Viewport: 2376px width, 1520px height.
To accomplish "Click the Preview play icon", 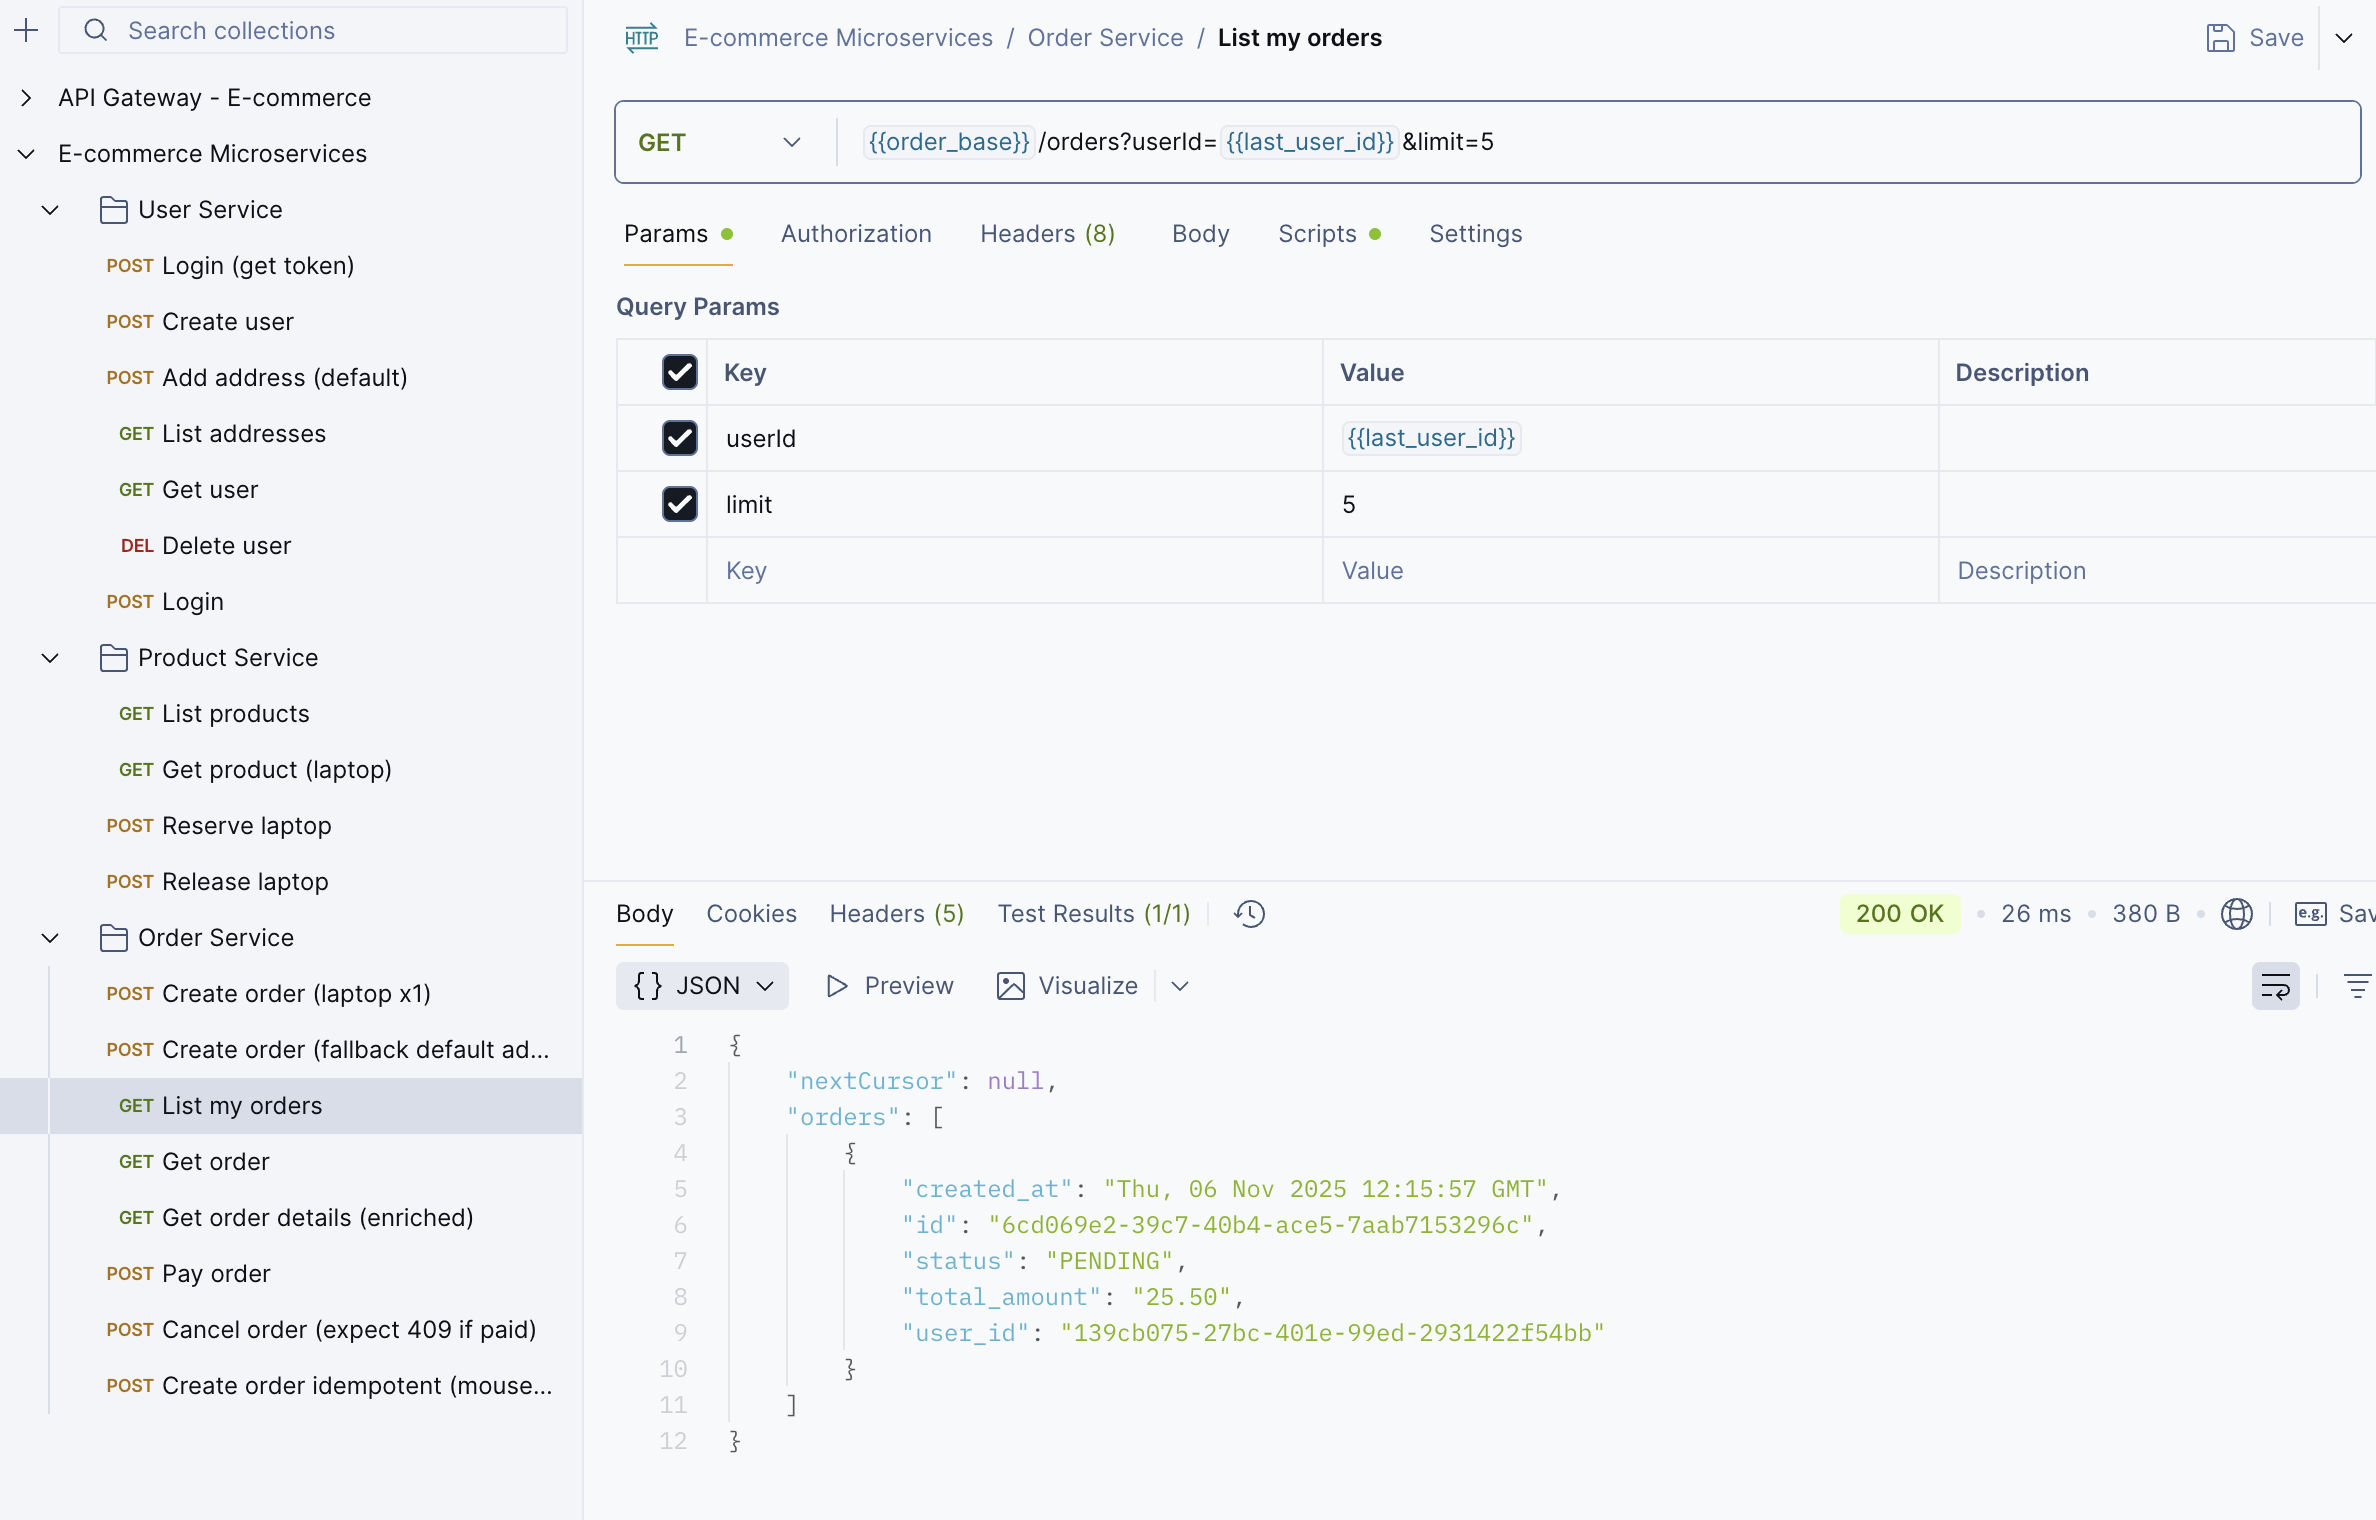I will pos(838,985).
